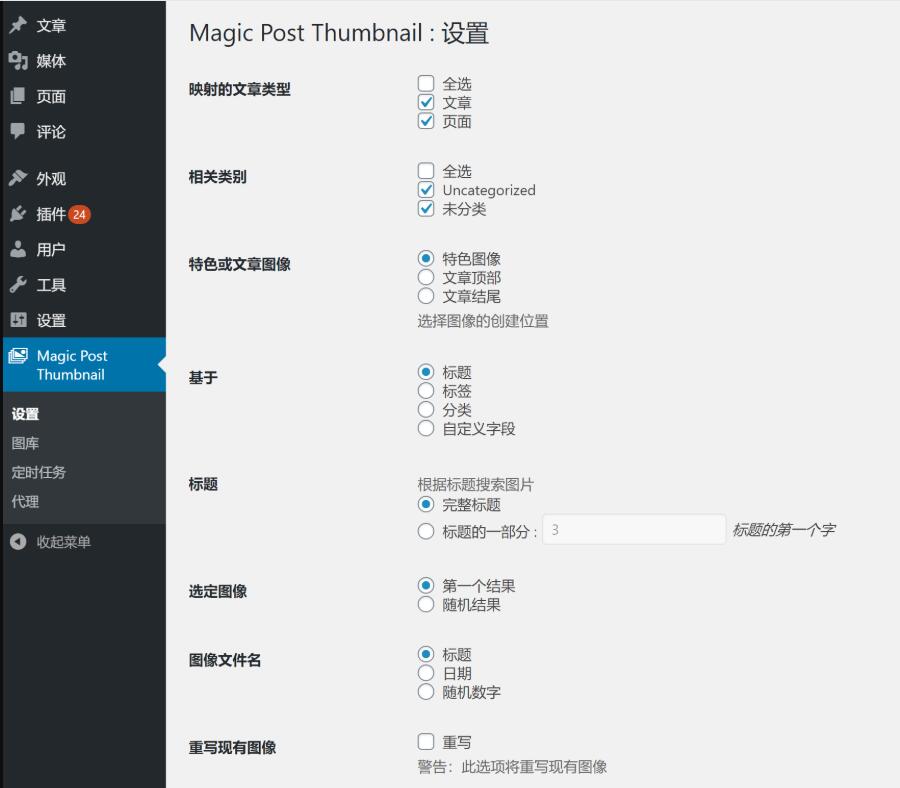The height and width of the screenshot is (788, 900).
Task: Select the 特色图像 radio option
Action: click(x=426, y=258)
